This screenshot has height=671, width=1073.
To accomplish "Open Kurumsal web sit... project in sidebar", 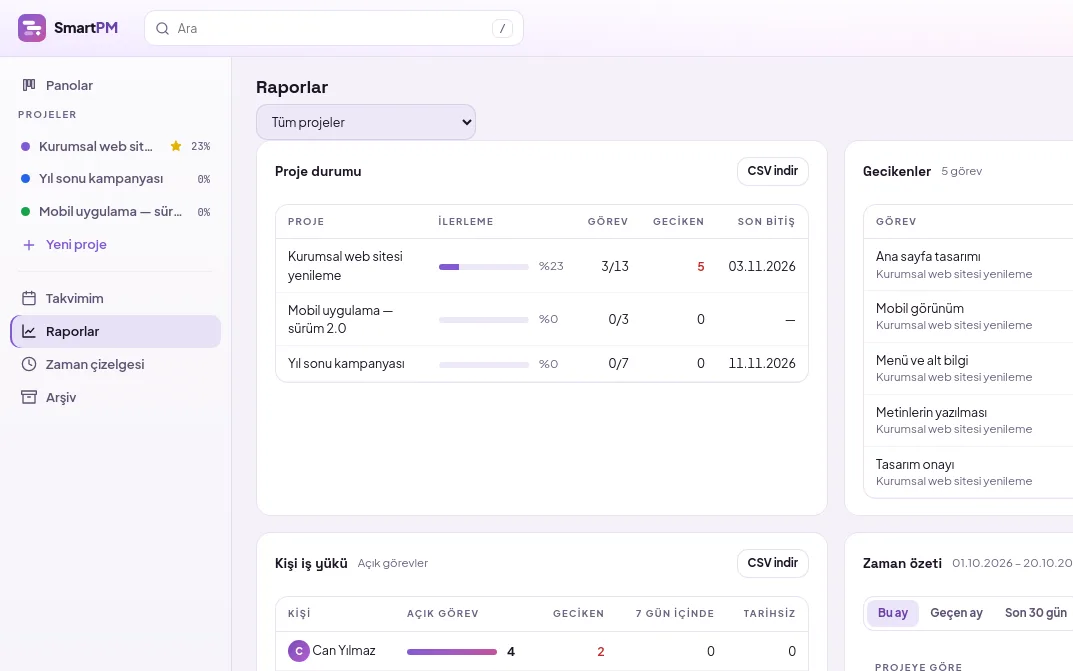I will tap(116, 146).
